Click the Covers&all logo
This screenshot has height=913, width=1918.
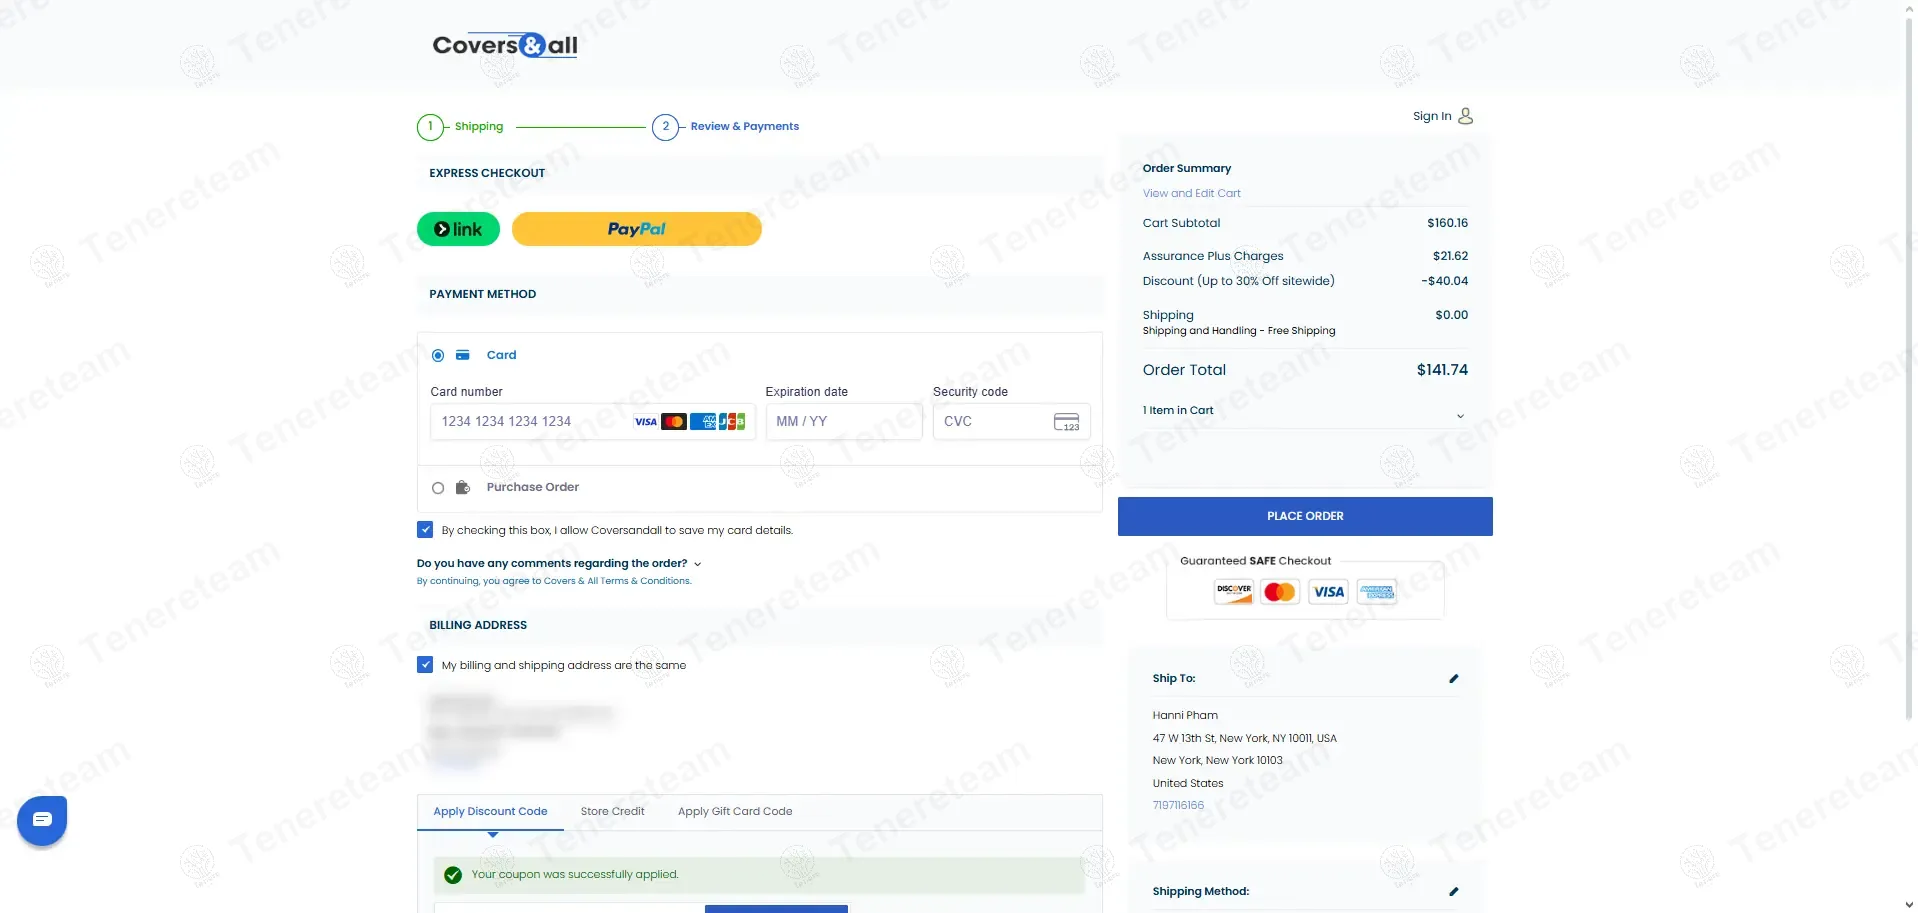click(505, 45)
